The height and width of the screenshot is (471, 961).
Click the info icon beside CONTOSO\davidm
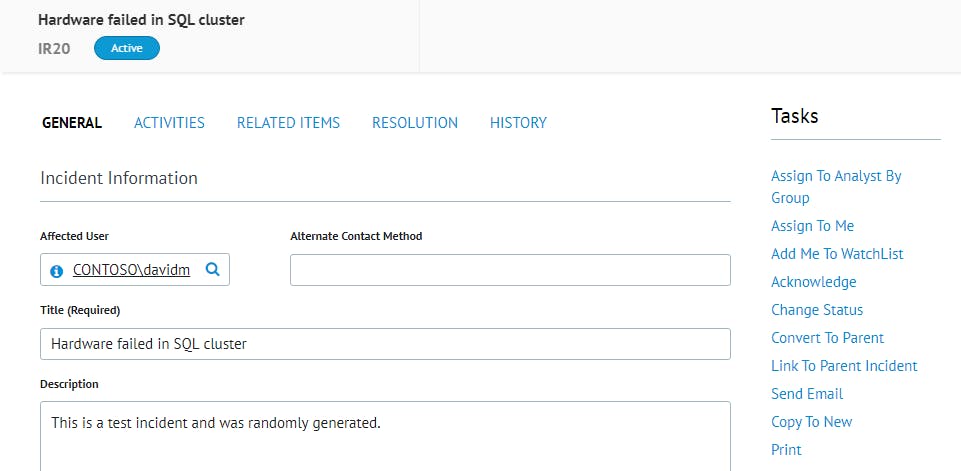[x=56, y=271]
